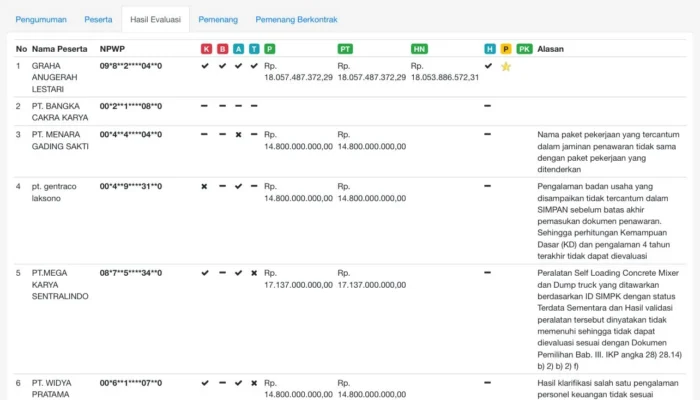
Task: Click the T cross mark for PT. Widya Pratama
Action: point(254,383)
